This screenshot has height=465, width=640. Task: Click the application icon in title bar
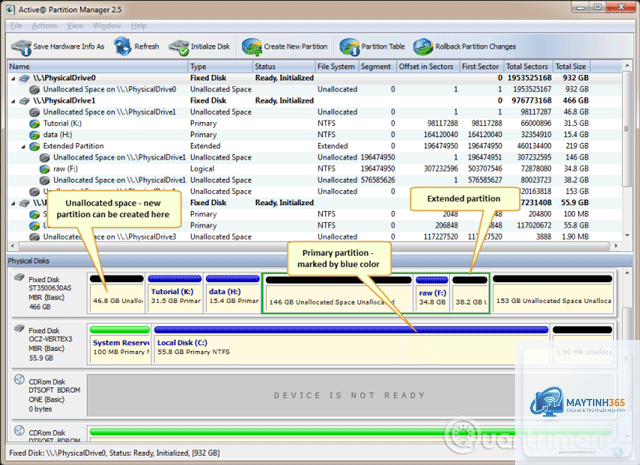11,9
